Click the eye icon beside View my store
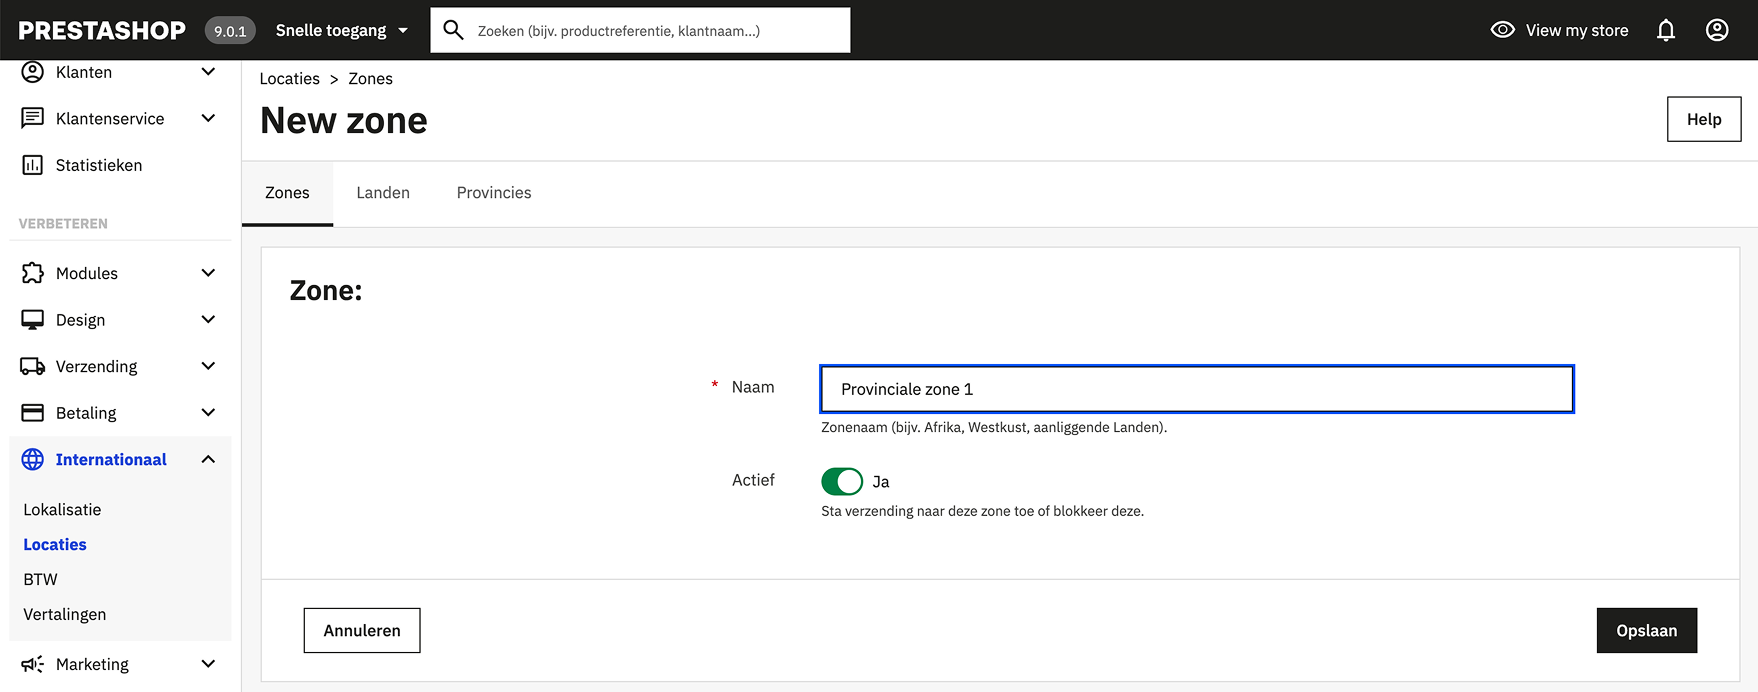The height and width of the screenshot is (692, 1758). click(x=1502, y=30)
